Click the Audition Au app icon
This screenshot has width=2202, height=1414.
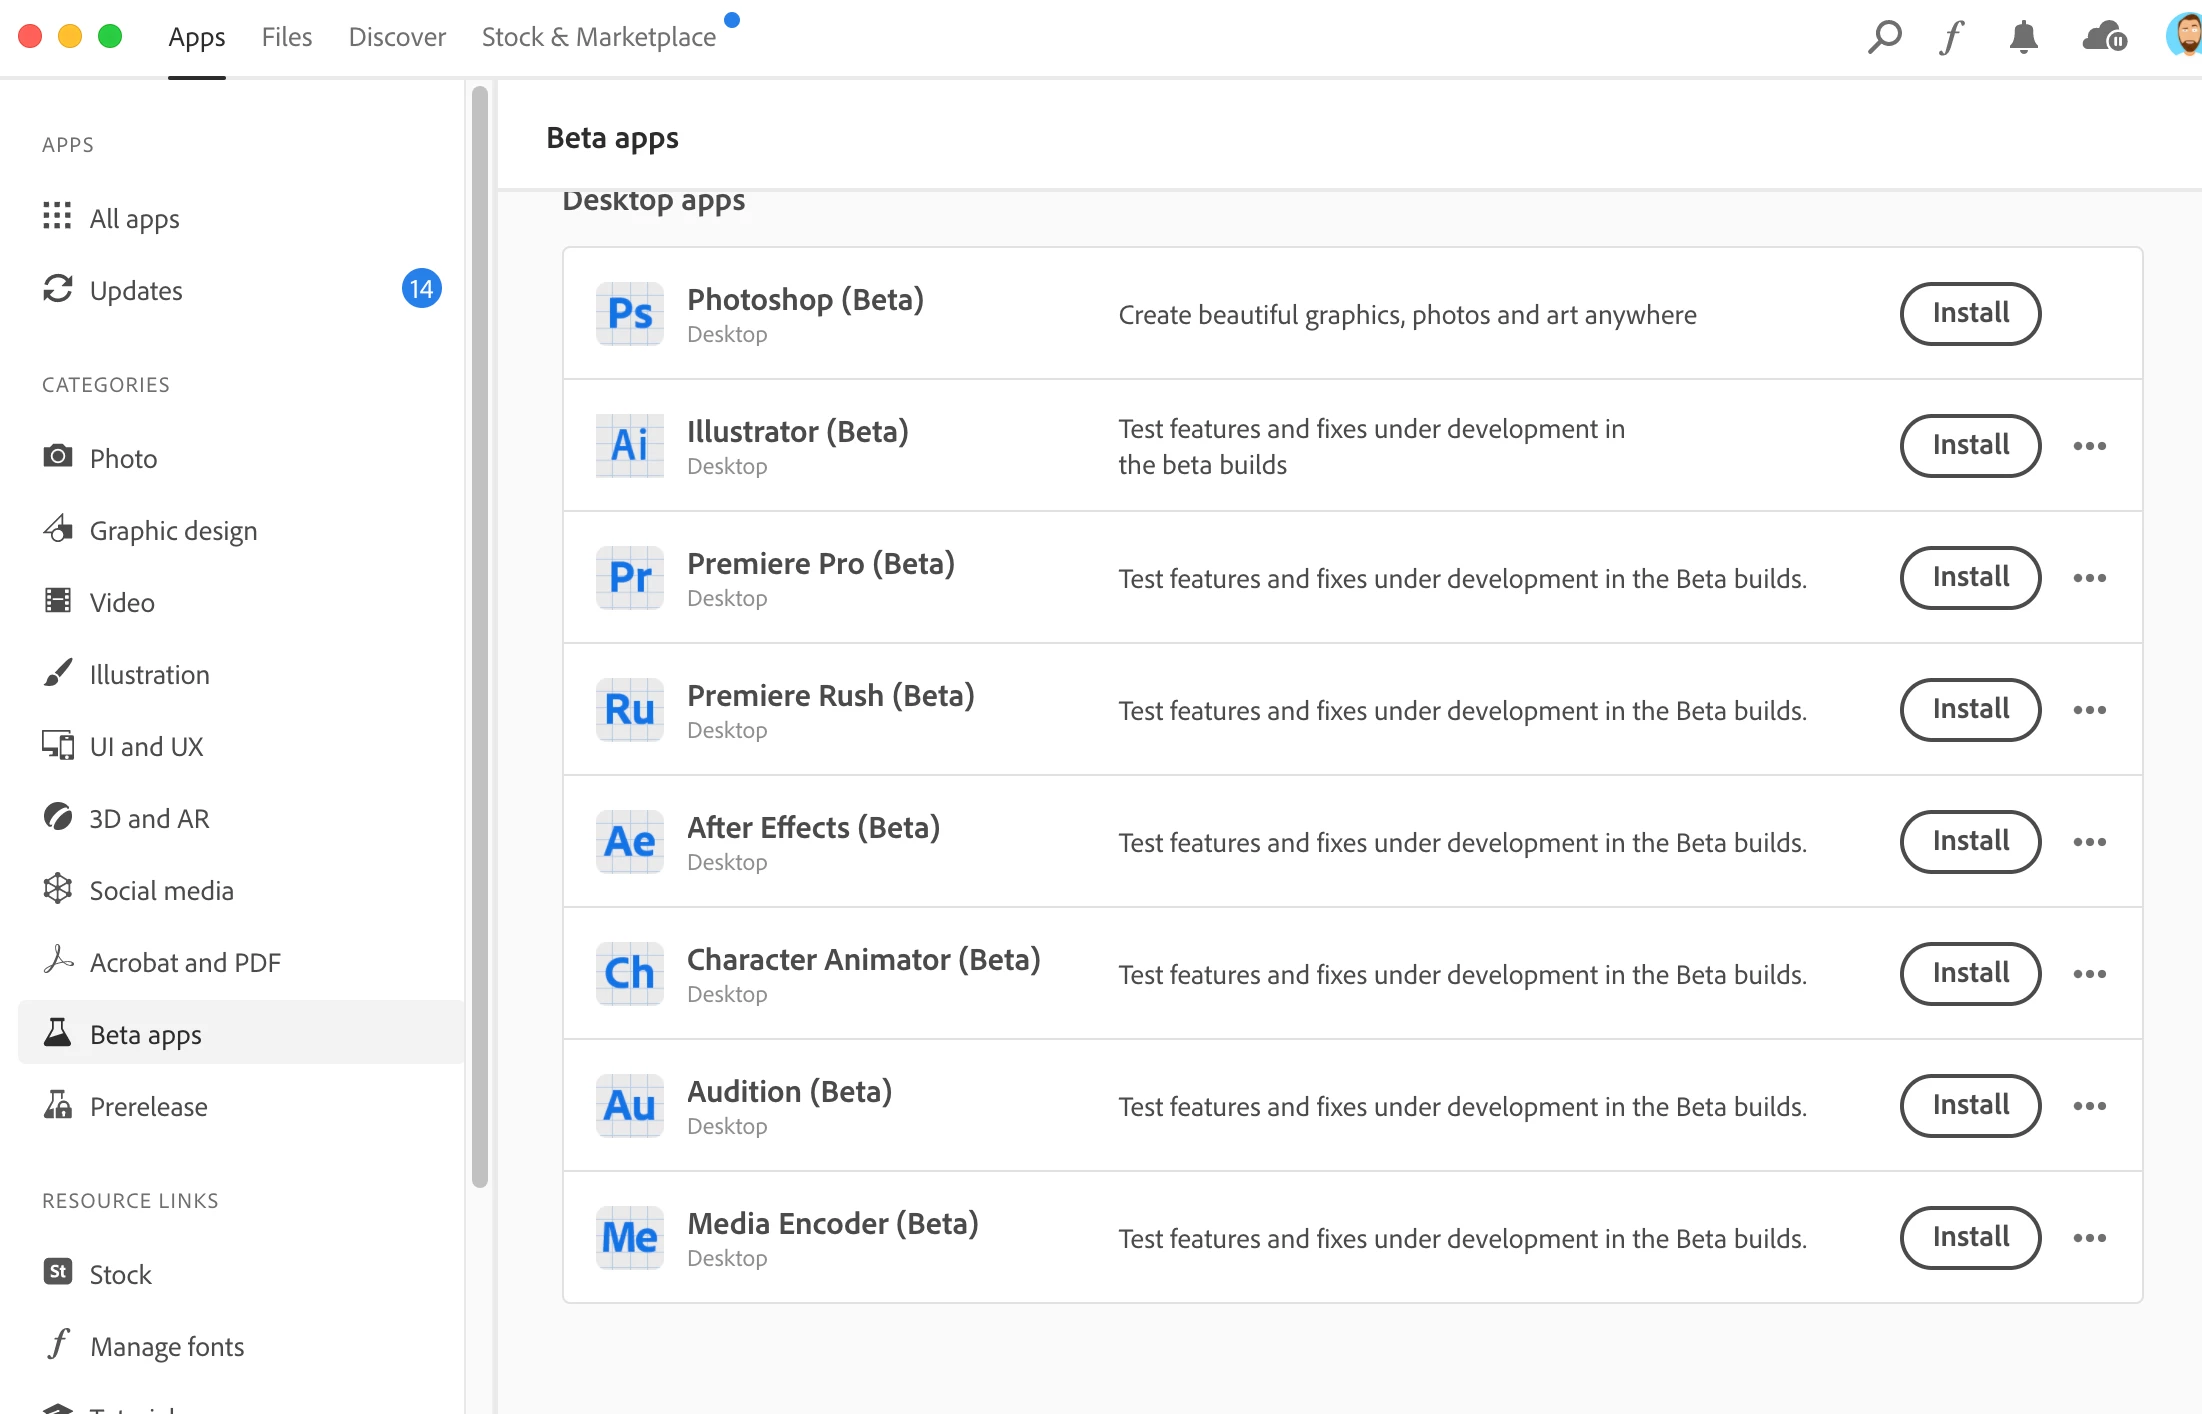coord(630,1106)
